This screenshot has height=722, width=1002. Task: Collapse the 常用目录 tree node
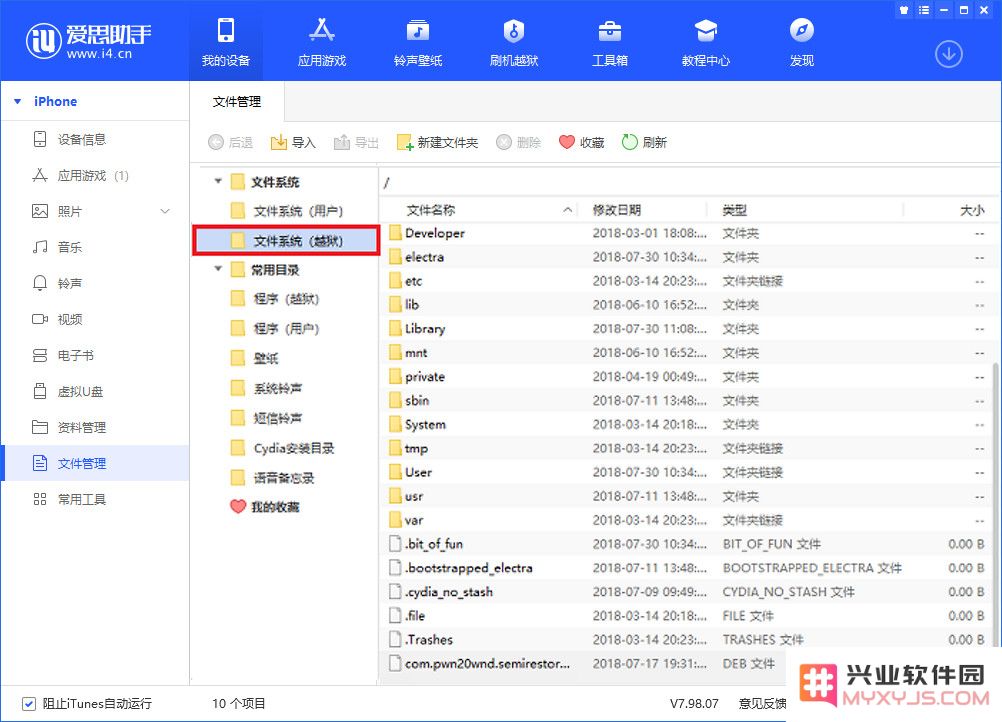click(x=218, y=269)
